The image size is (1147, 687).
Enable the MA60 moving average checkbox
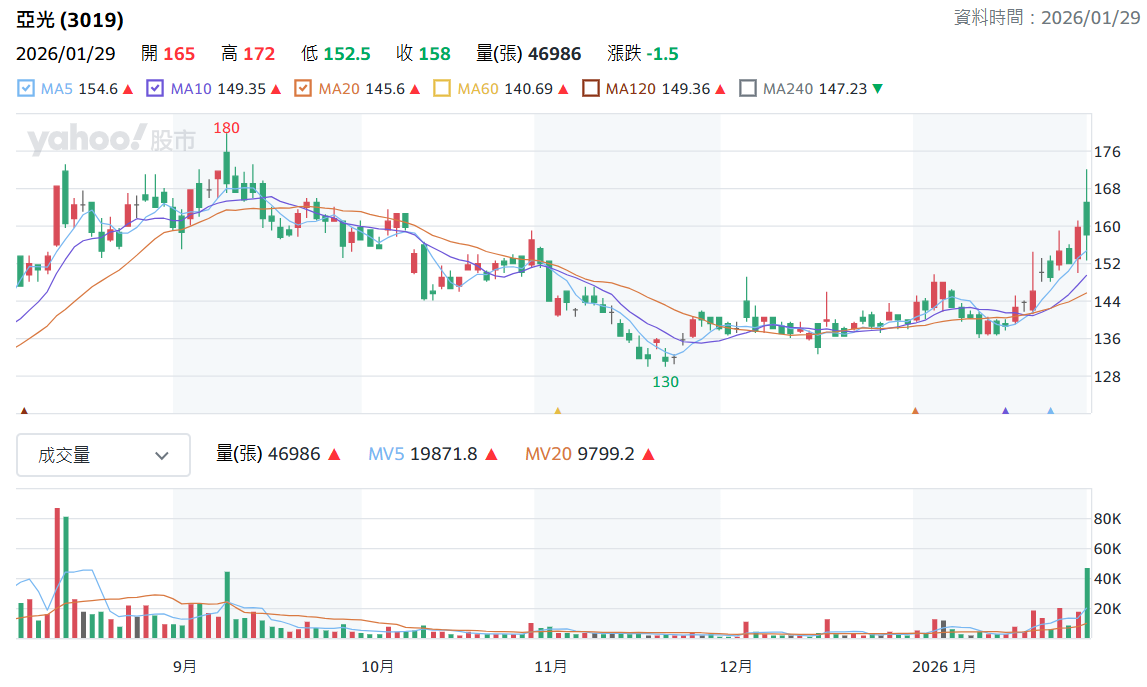point(442,89)
